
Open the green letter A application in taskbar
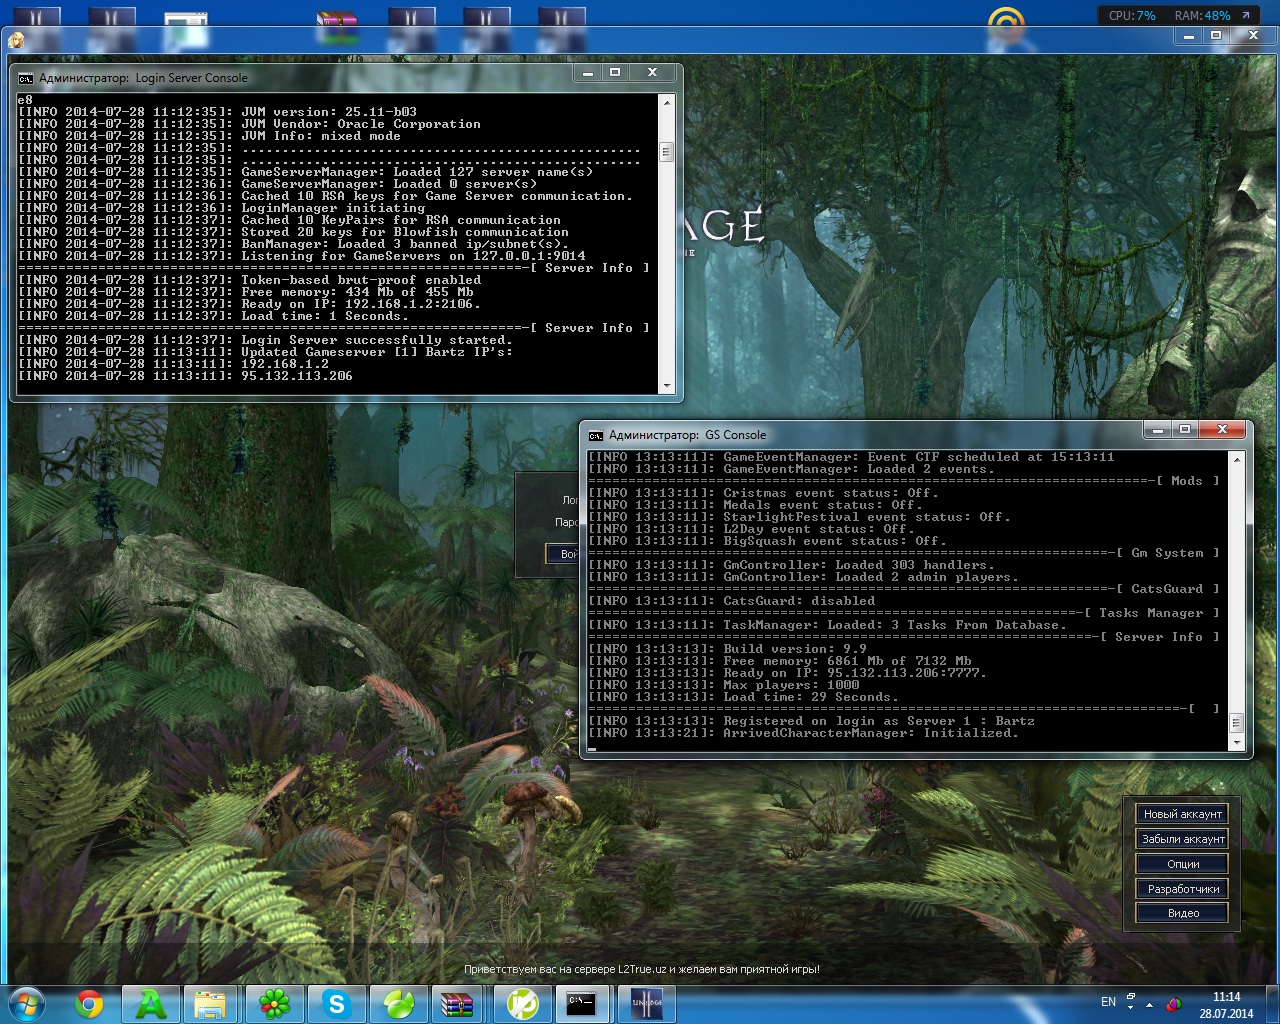click(x=151, y=1003)
